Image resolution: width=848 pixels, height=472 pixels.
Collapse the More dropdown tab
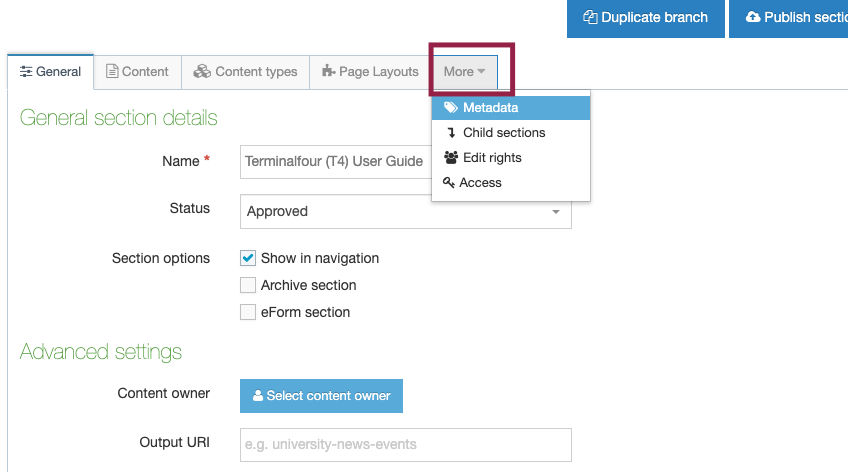(x=465, y=71)
